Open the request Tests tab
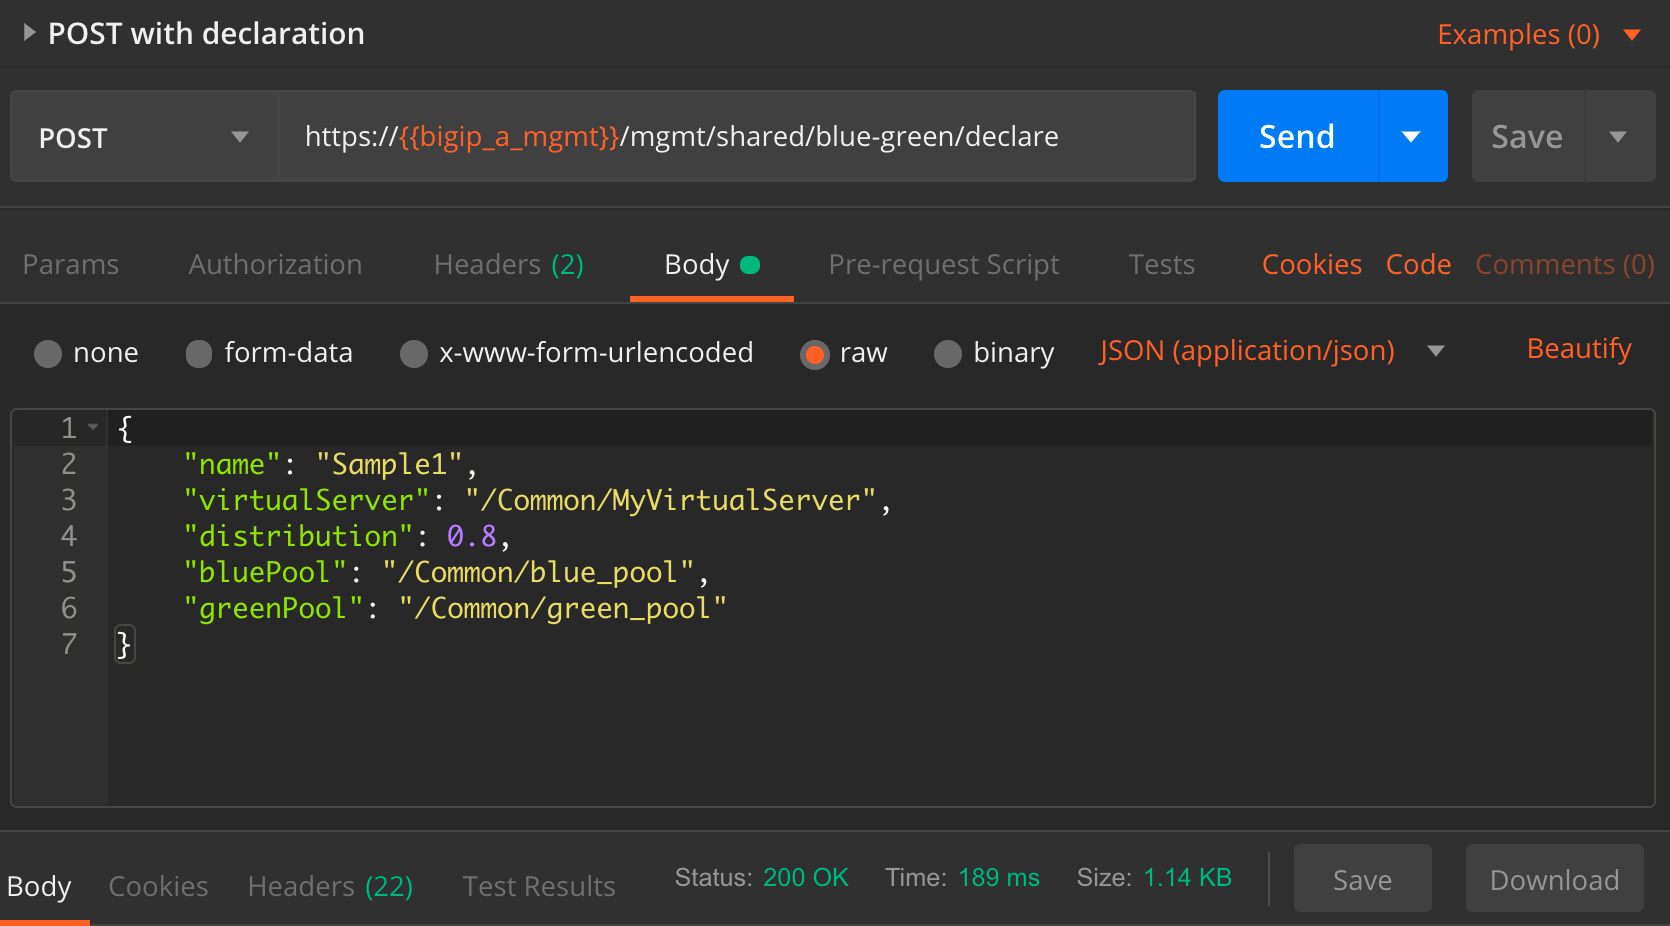Viewport: 1670px width, 926px height. tap(1161, 265)
